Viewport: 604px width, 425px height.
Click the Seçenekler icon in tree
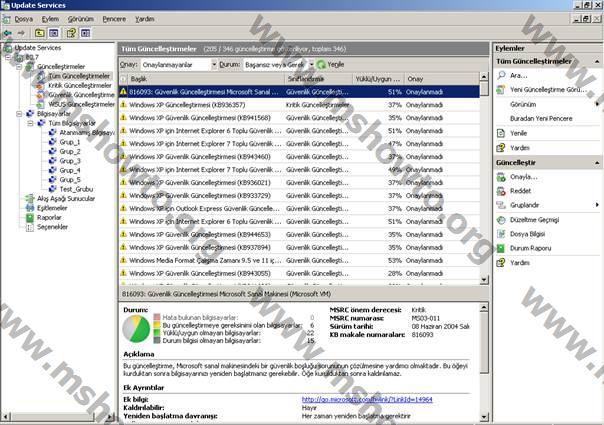30,227
